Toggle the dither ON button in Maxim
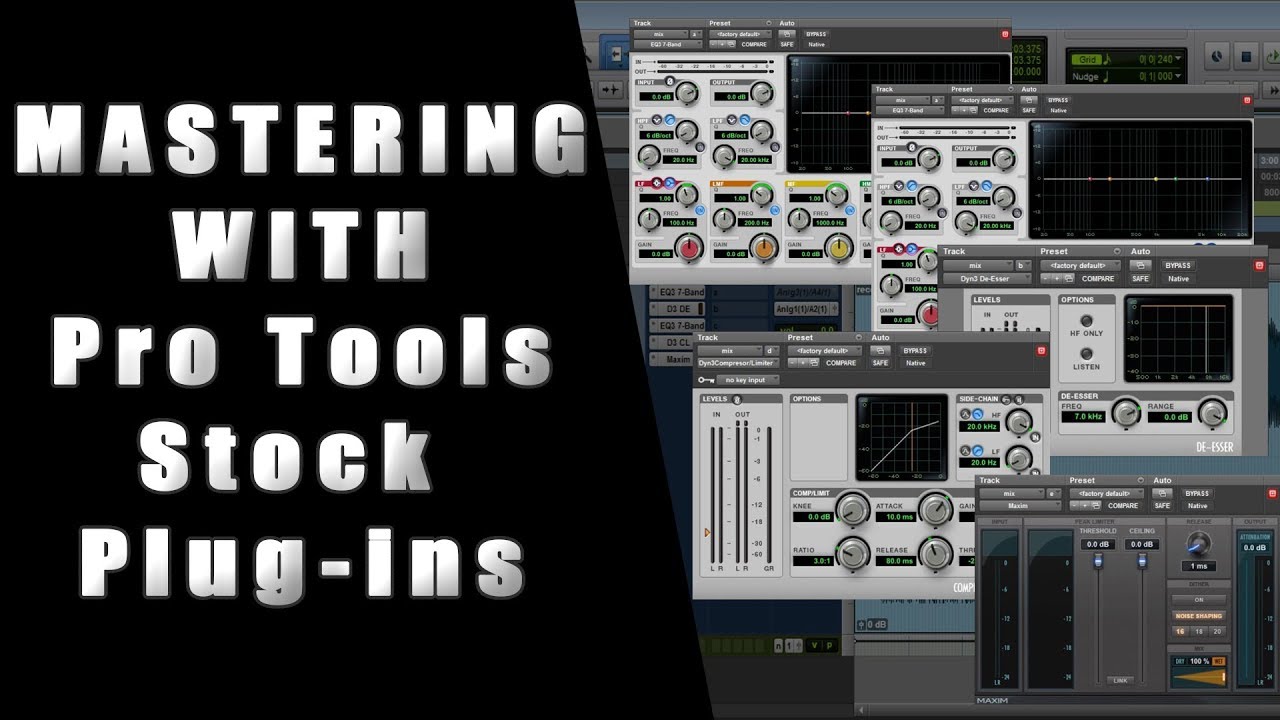Image resolution: width=1280 pixels, height=720 pixels. [1199, 600]
